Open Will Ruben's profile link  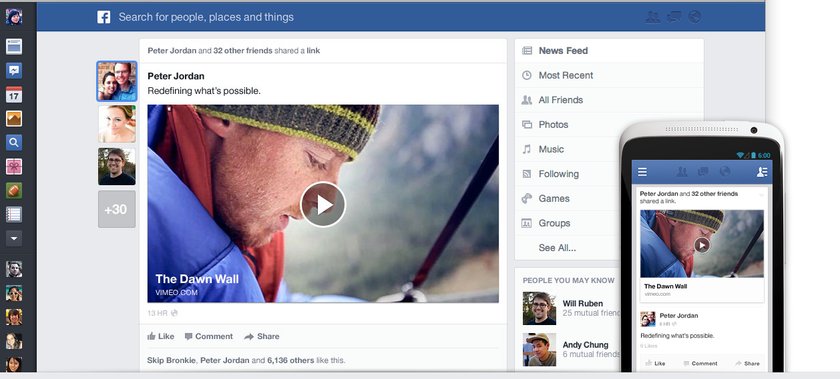[582, 303]
